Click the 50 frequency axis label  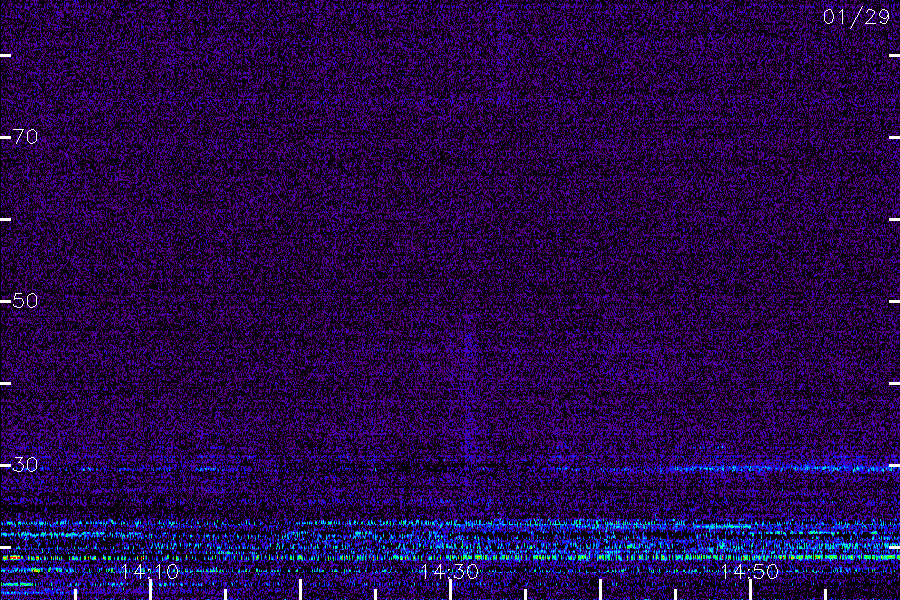point(25,300)
